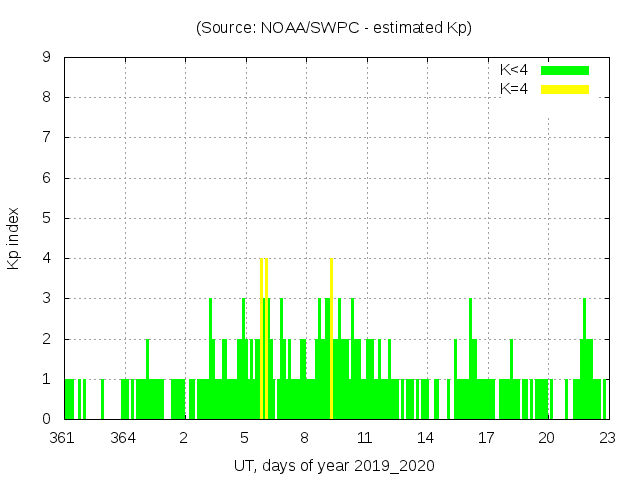Click the x-axis tick label 20

point(546,438)
